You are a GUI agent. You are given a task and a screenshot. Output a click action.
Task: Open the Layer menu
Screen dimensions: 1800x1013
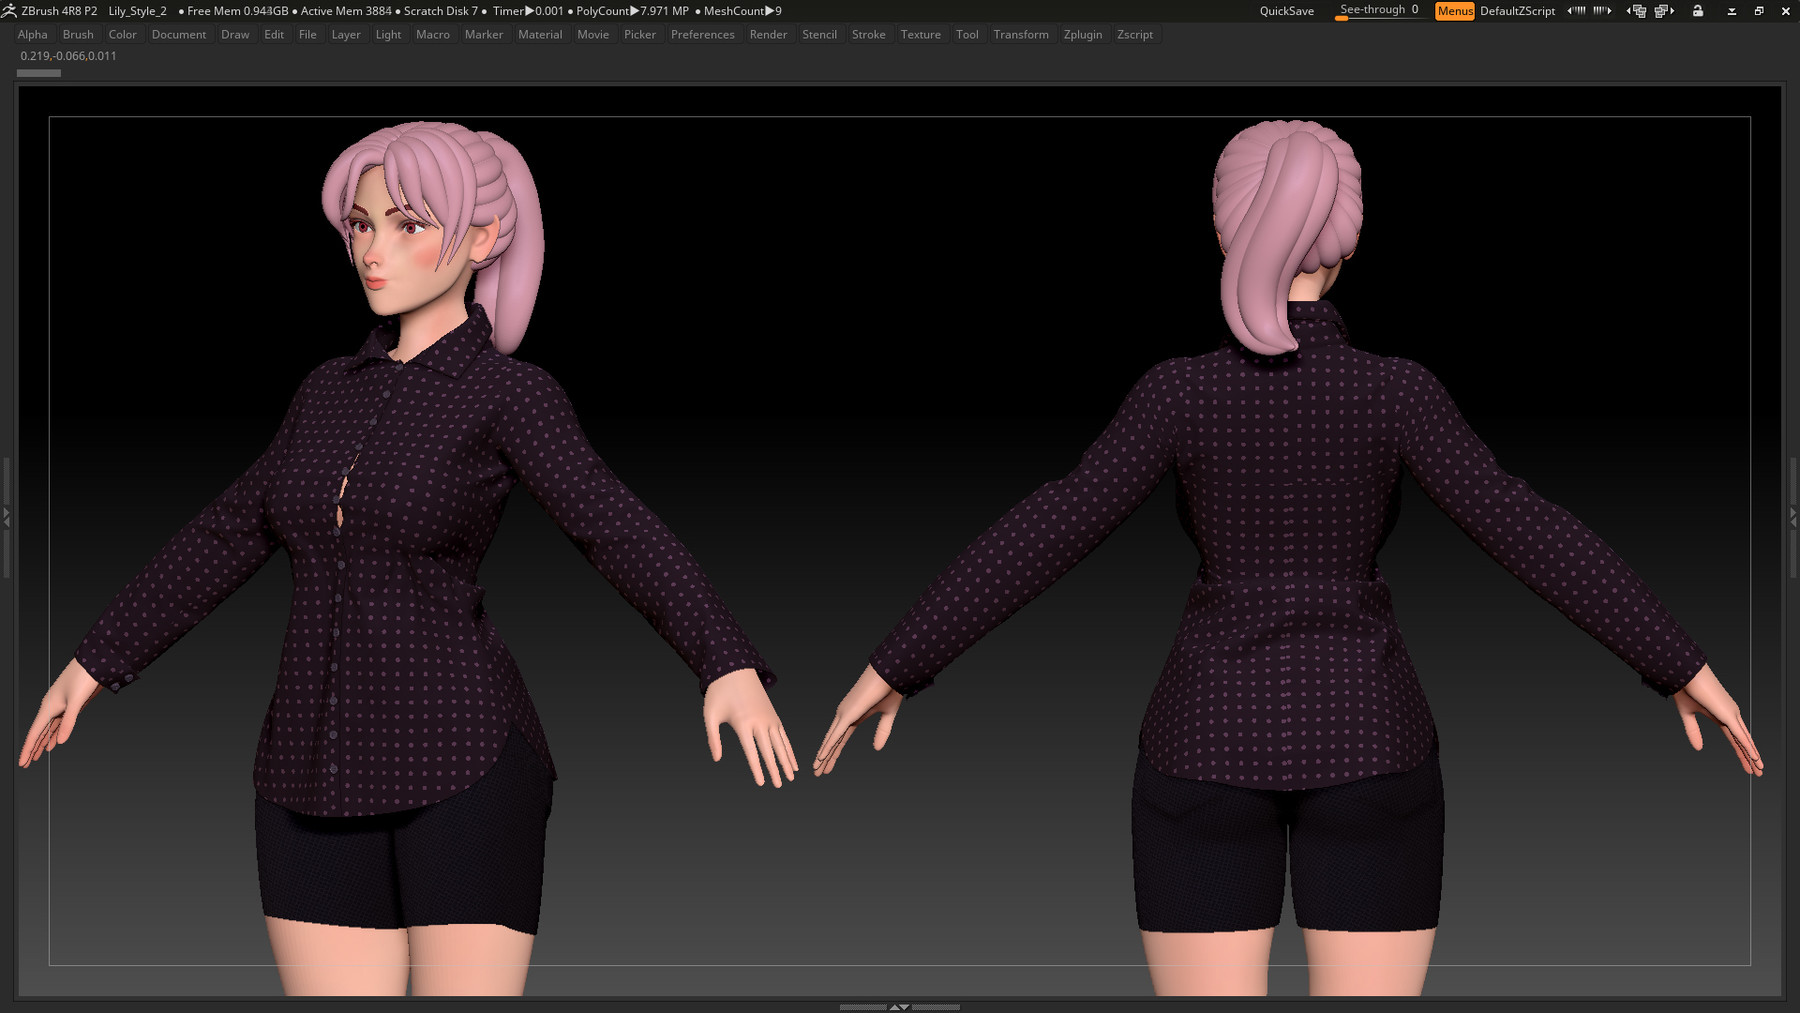click(x=346, y=34)
